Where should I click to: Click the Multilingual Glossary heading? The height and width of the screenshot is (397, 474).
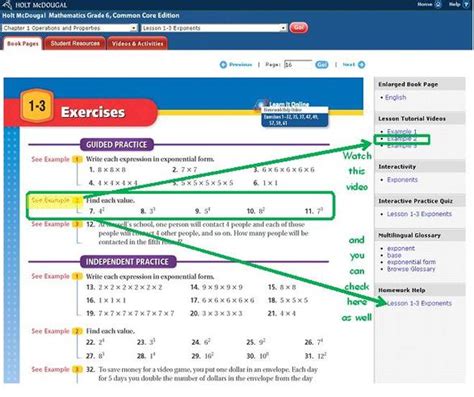point(409,235)
